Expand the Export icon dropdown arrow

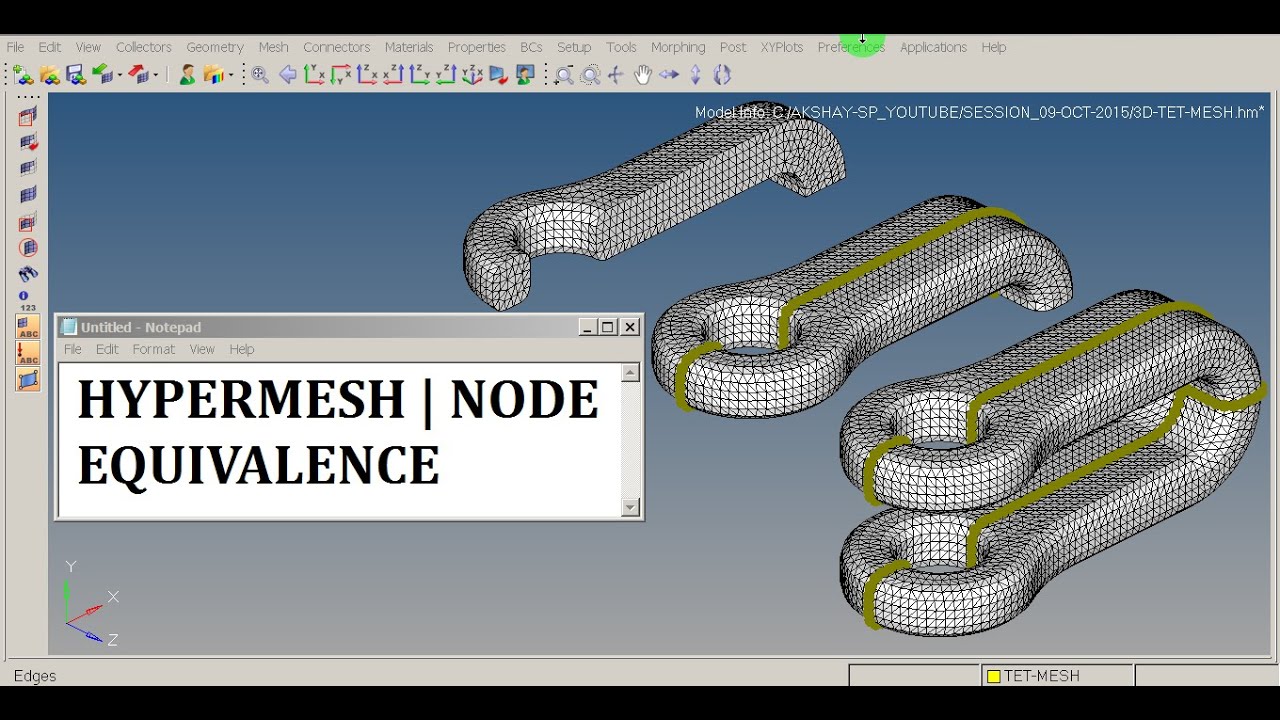coord(156,76)
